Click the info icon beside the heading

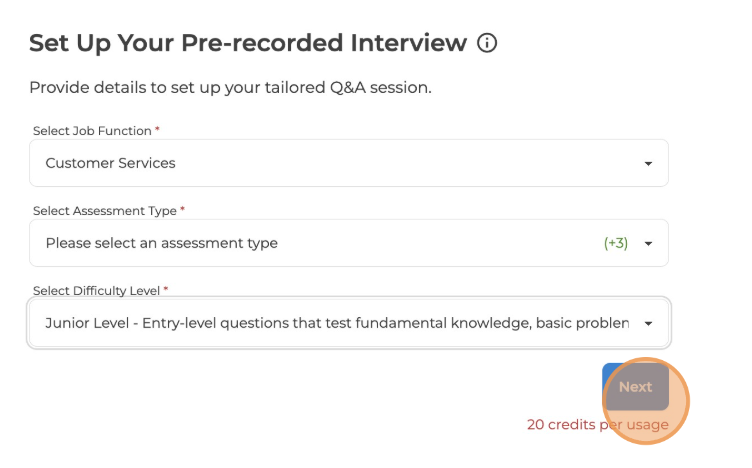487,43
